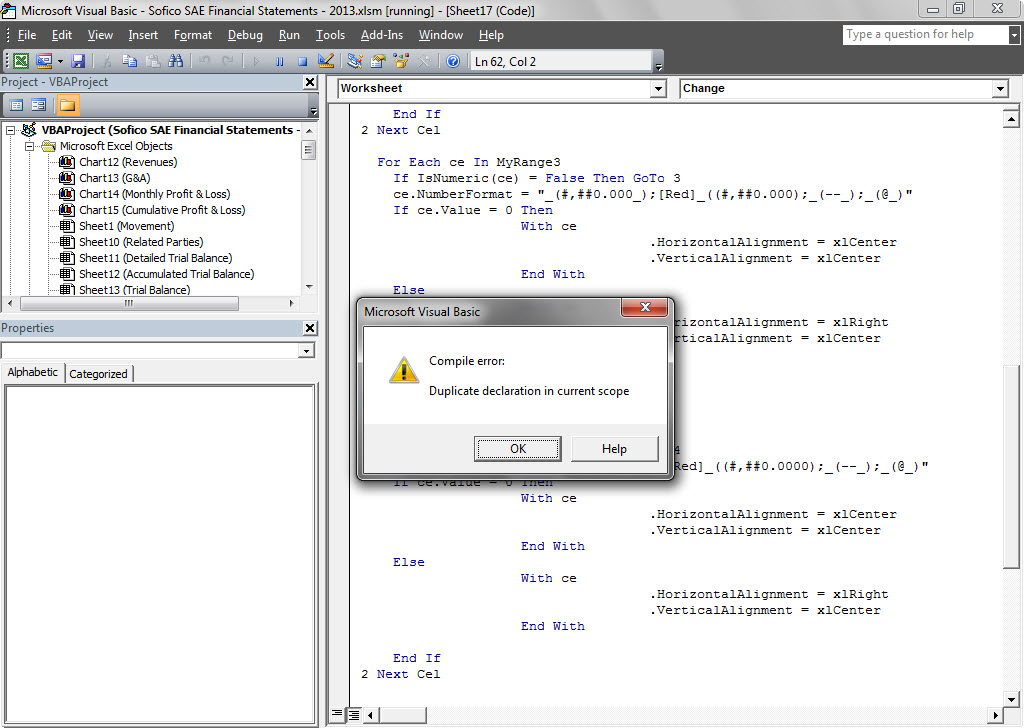Switch to Microsoft Excel via toolbar icon
This screenshot has height=728, width=1024.
coord(21,61)
